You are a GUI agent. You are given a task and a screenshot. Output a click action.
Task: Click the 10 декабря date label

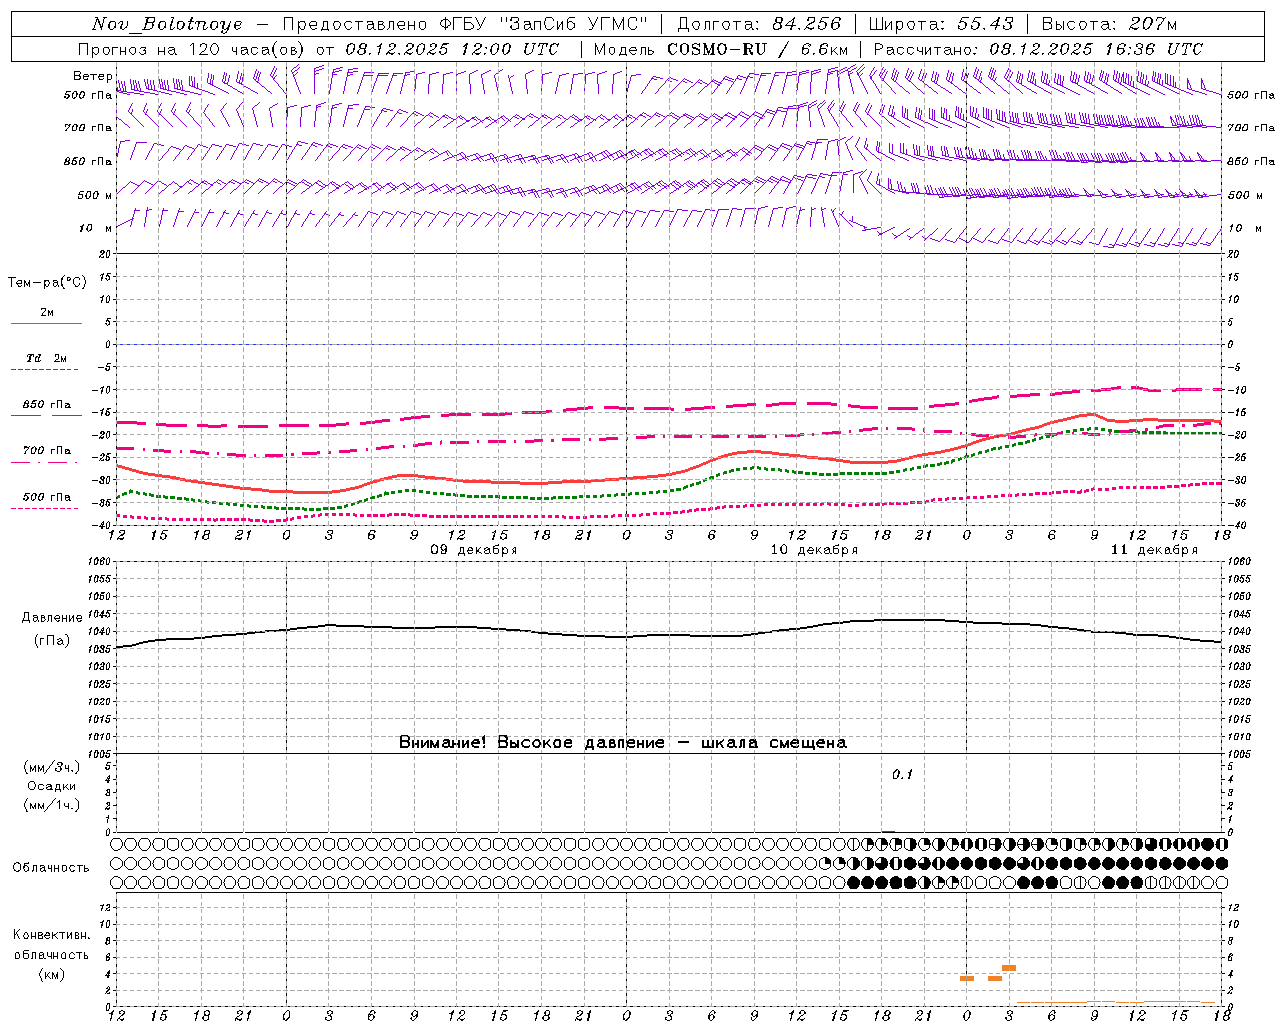pyautogui.click(x=814, y=550)
